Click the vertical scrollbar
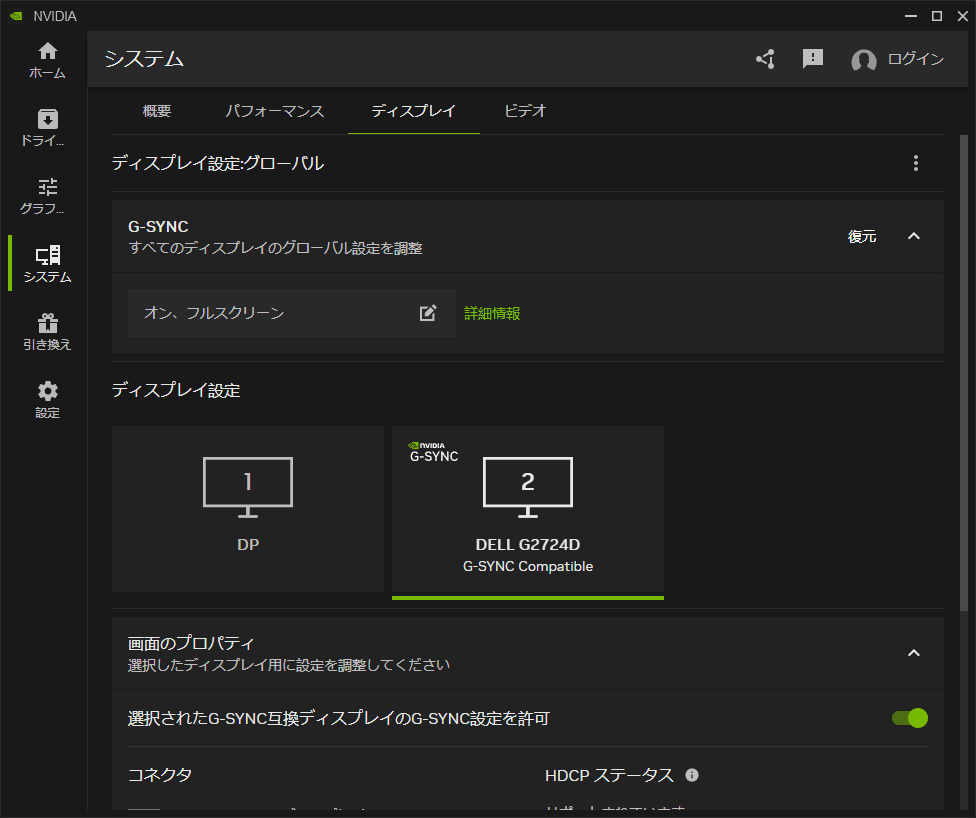Image resolution: width=976 pixels, height=818 pixels. point(964,374)
